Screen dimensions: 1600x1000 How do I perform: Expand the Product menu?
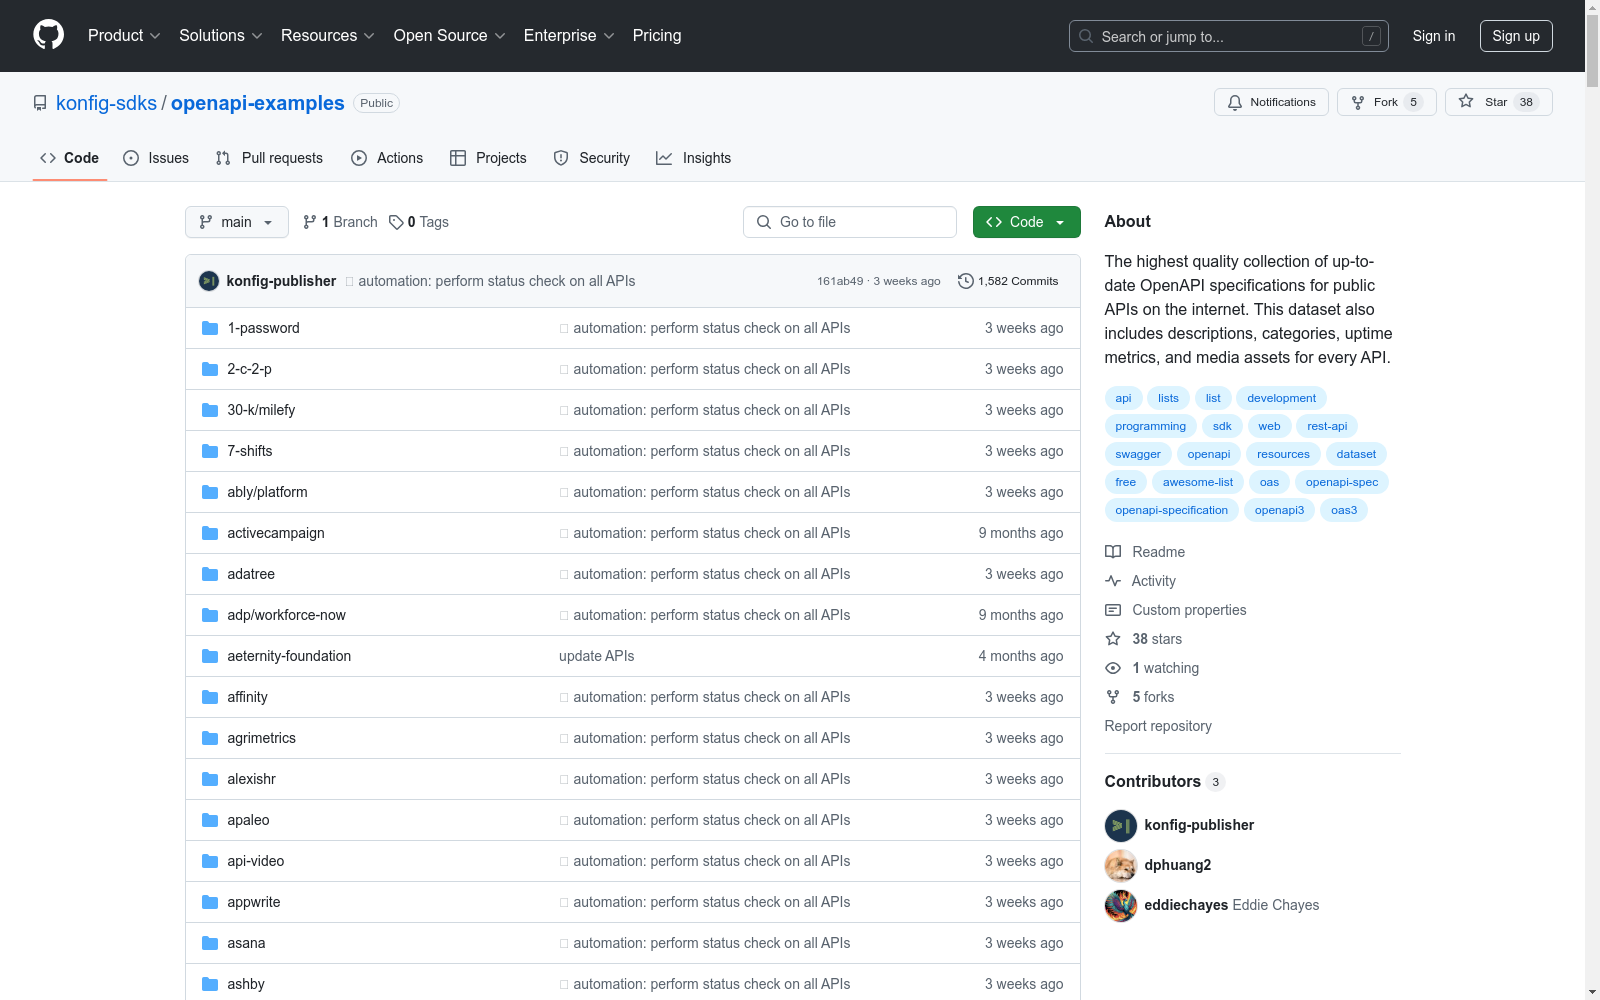[124, 36]
